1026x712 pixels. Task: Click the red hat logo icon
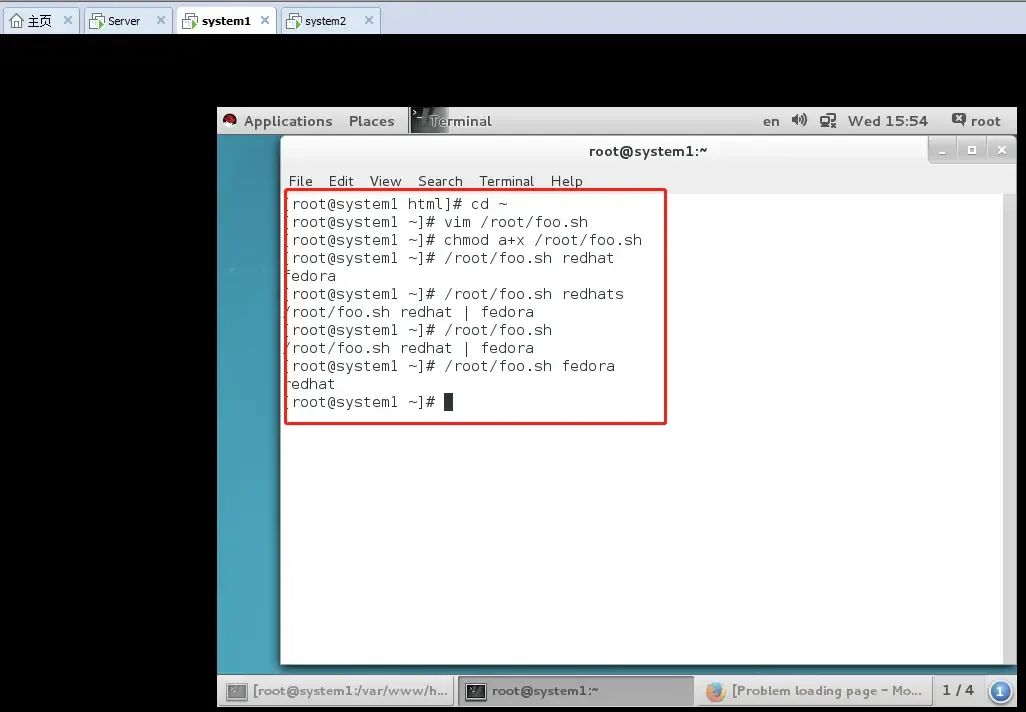click(x=230, y=120)
